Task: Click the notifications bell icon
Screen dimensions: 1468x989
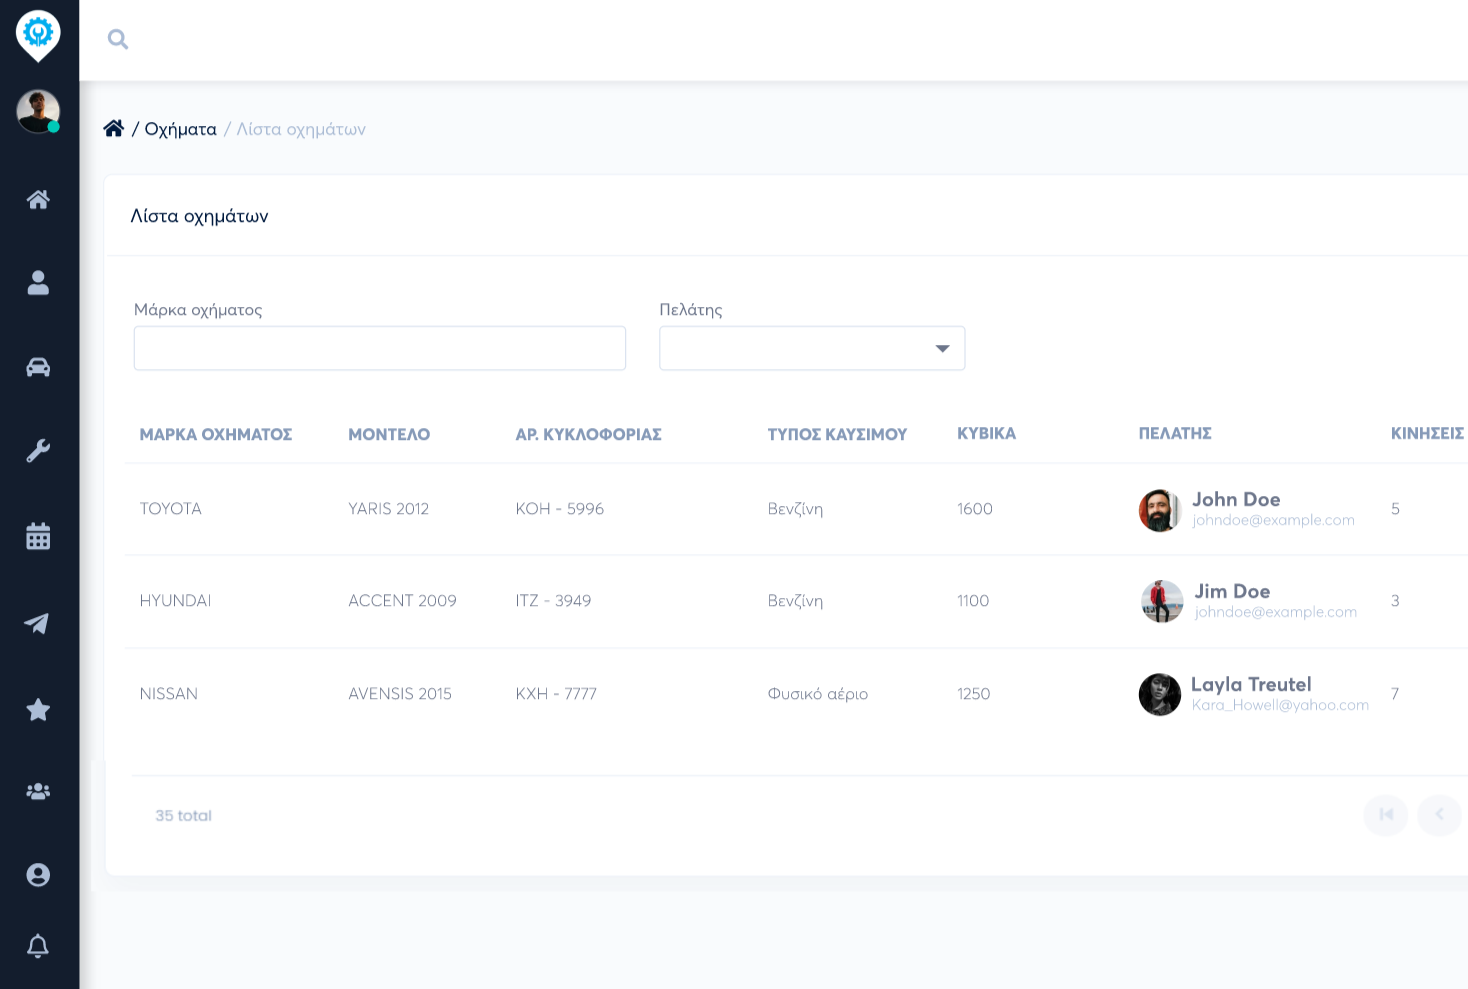Action: pos(38,945)
